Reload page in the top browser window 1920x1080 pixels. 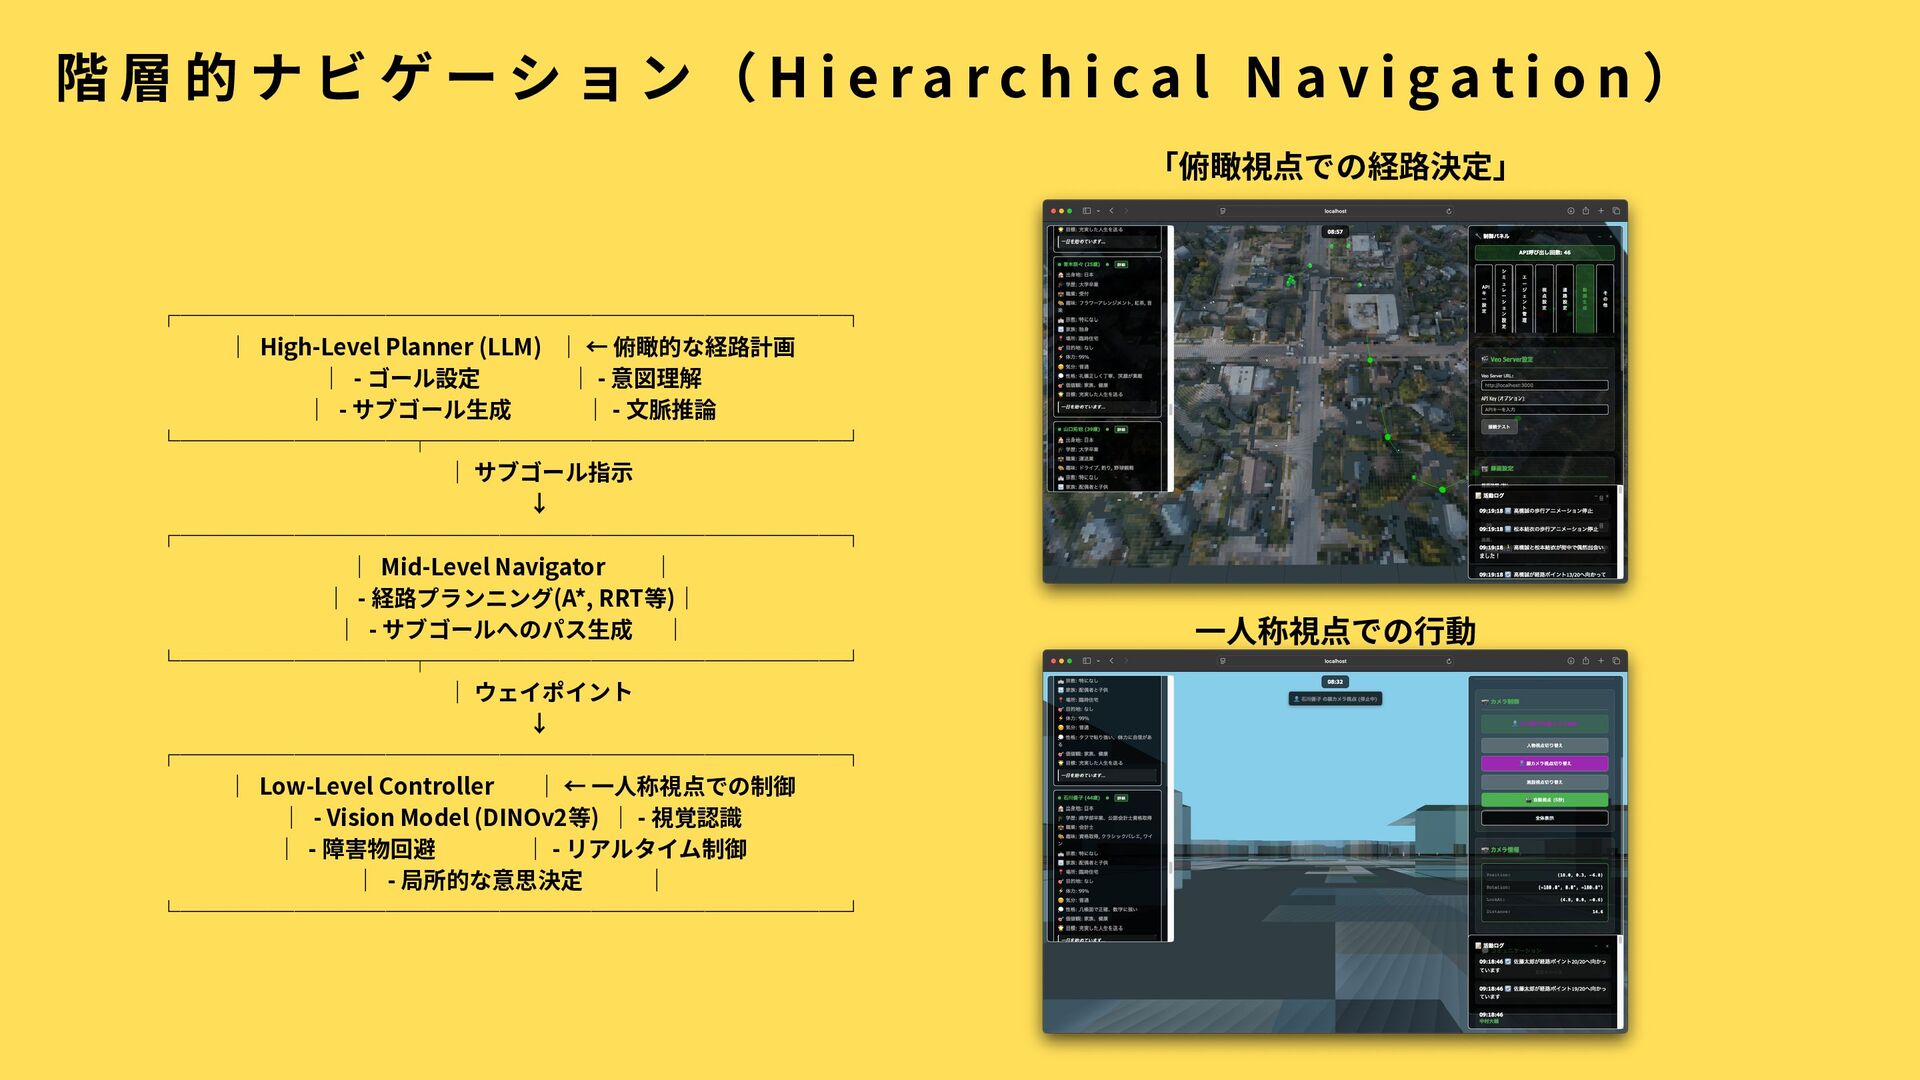1448,211
